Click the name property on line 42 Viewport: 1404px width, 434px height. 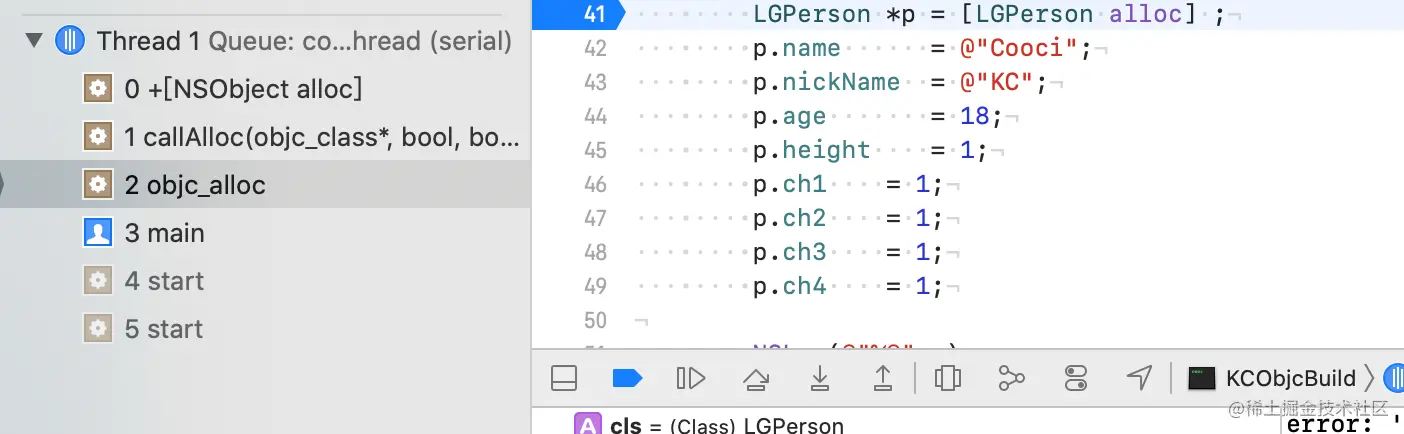tap(811, 48)
